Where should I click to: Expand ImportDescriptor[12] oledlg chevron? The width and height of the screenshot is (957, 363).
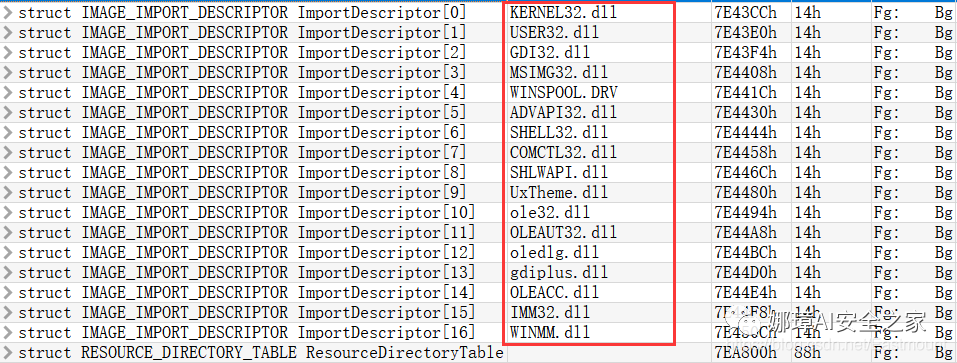click(7, 253)
